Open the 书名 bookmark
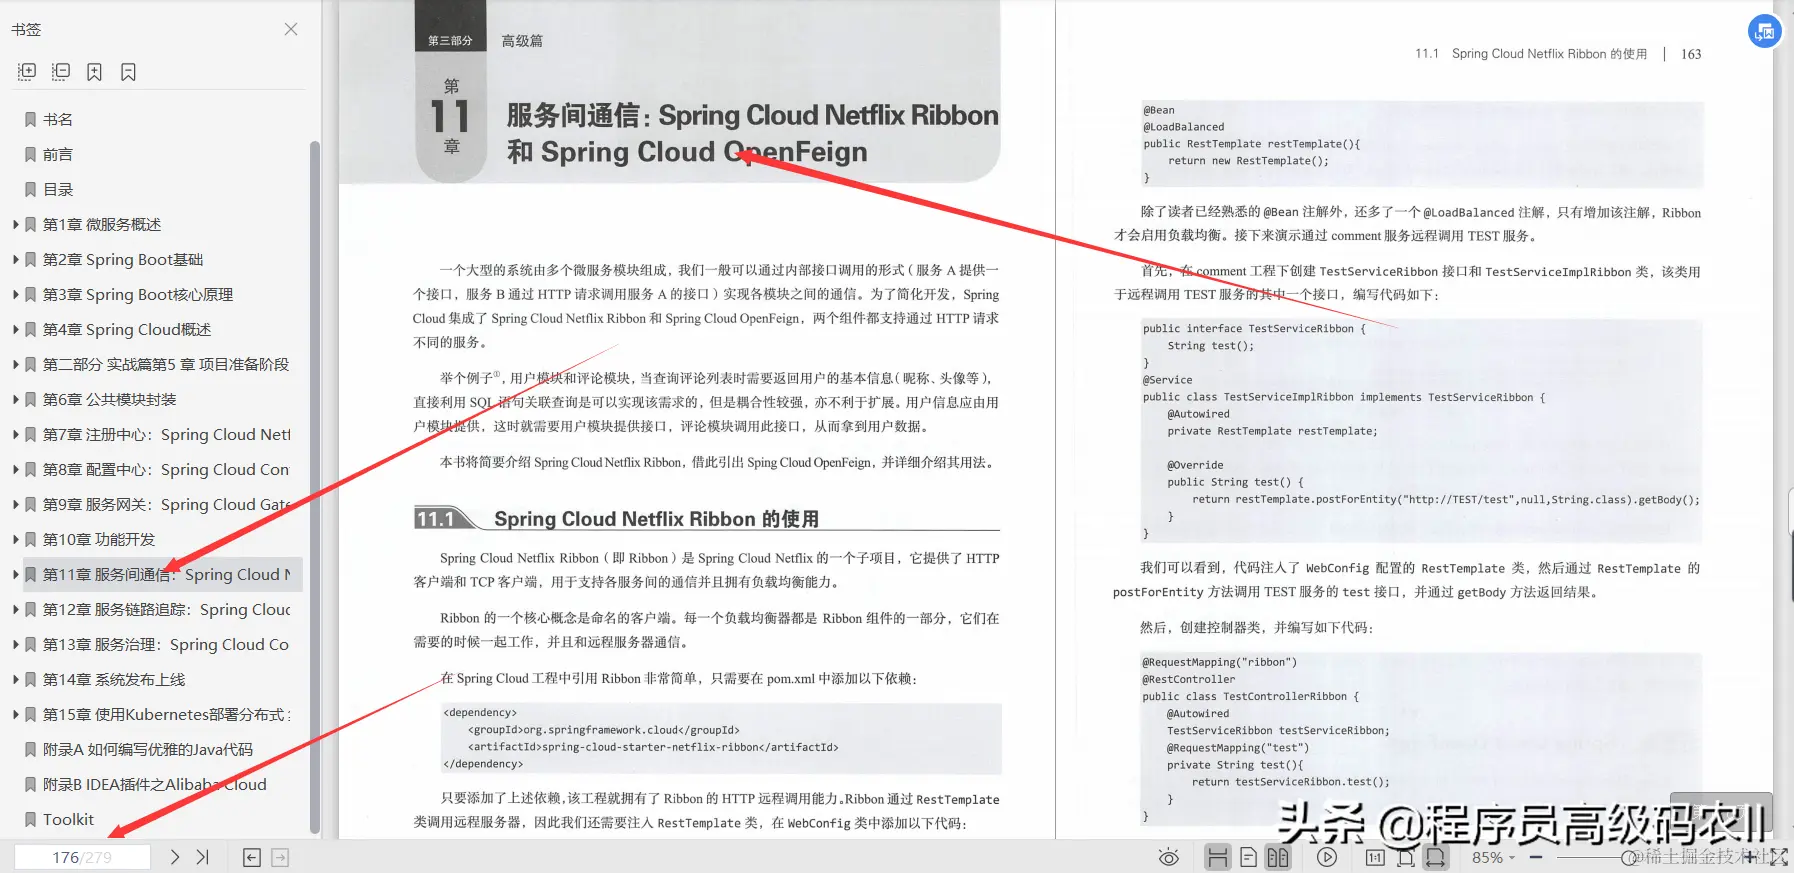Image resolution: width=1794 pixels, height=873 pixels. tap(58, 119)
